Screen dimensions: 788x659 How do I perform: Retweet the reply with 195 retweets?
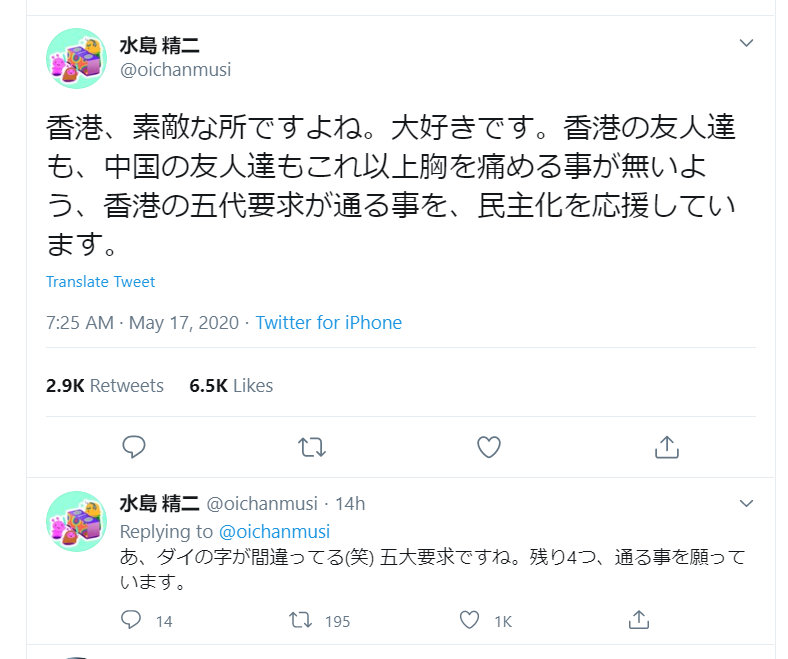(300, 621)
